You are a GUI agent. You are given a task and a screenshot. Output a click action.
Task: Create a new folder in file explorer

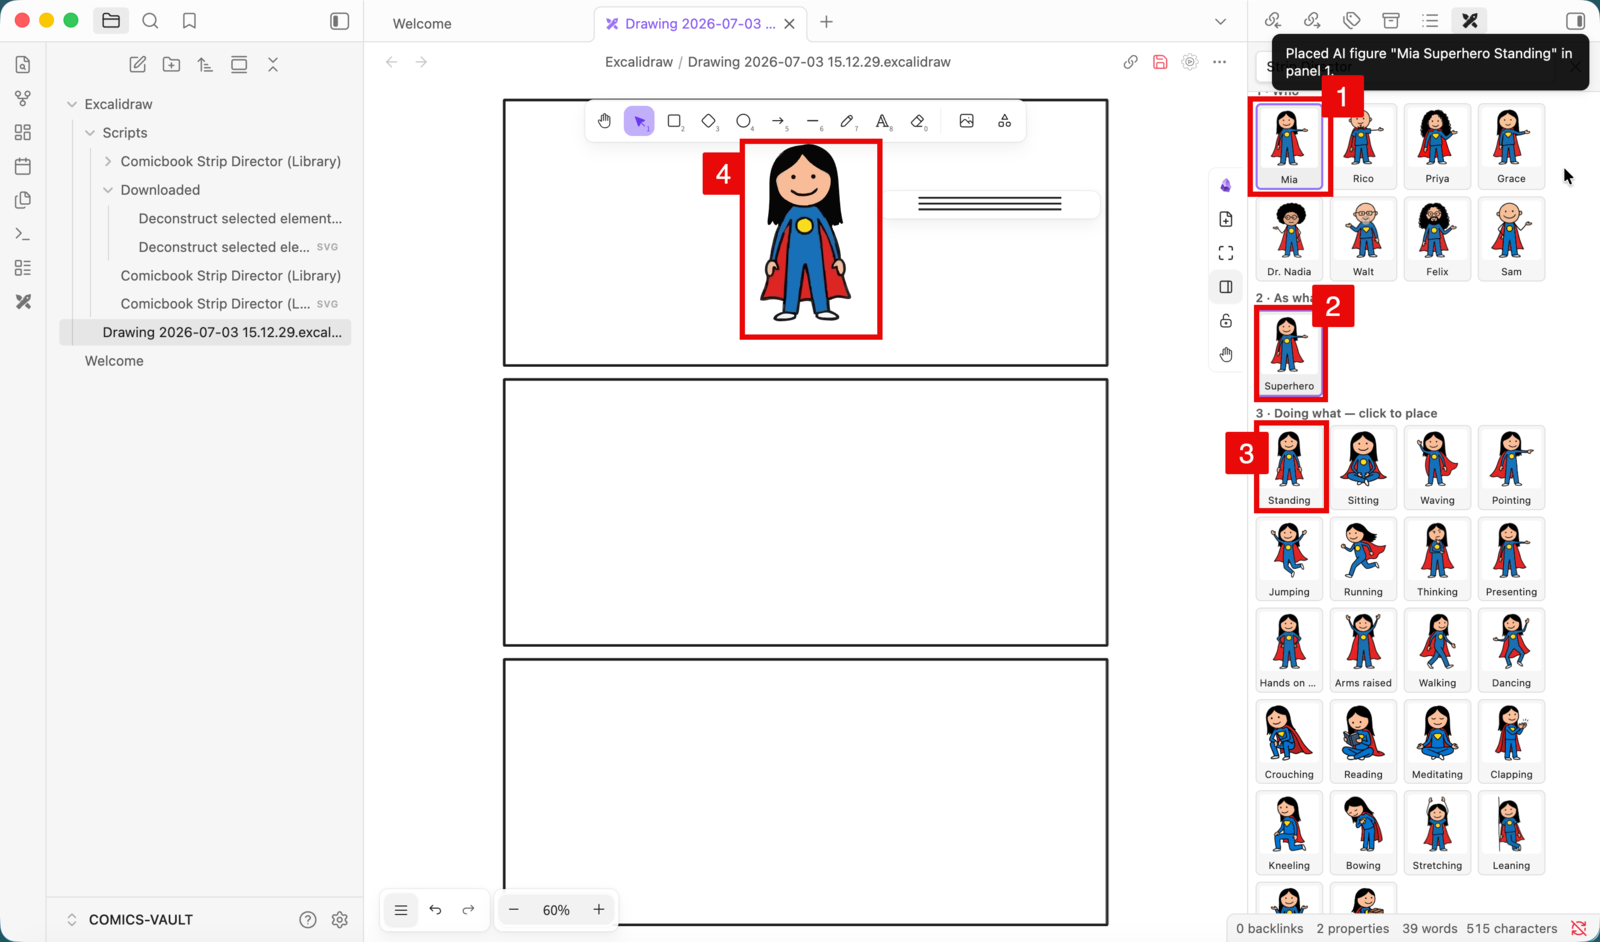click(x=172, y=64)
